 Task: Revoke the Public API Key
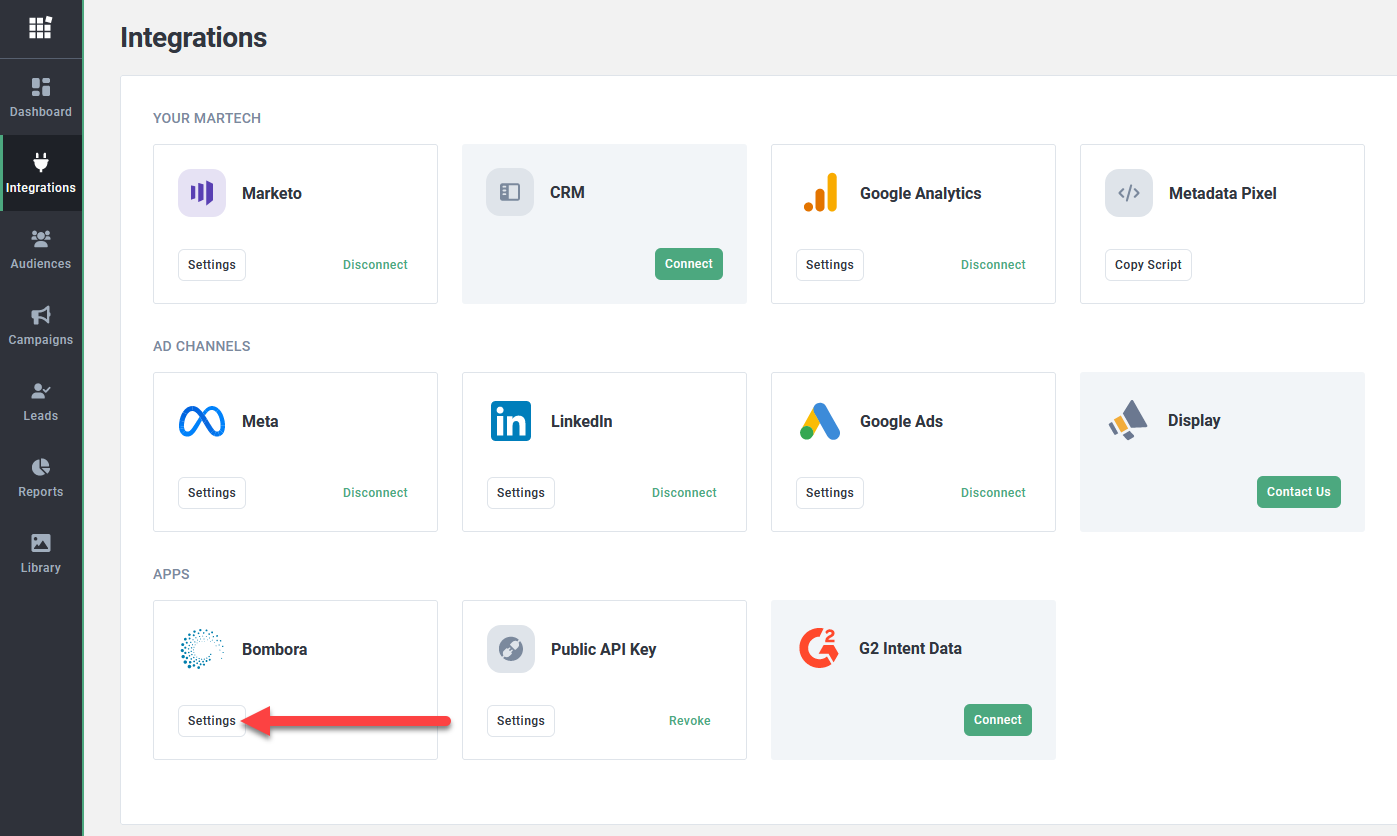689,721
